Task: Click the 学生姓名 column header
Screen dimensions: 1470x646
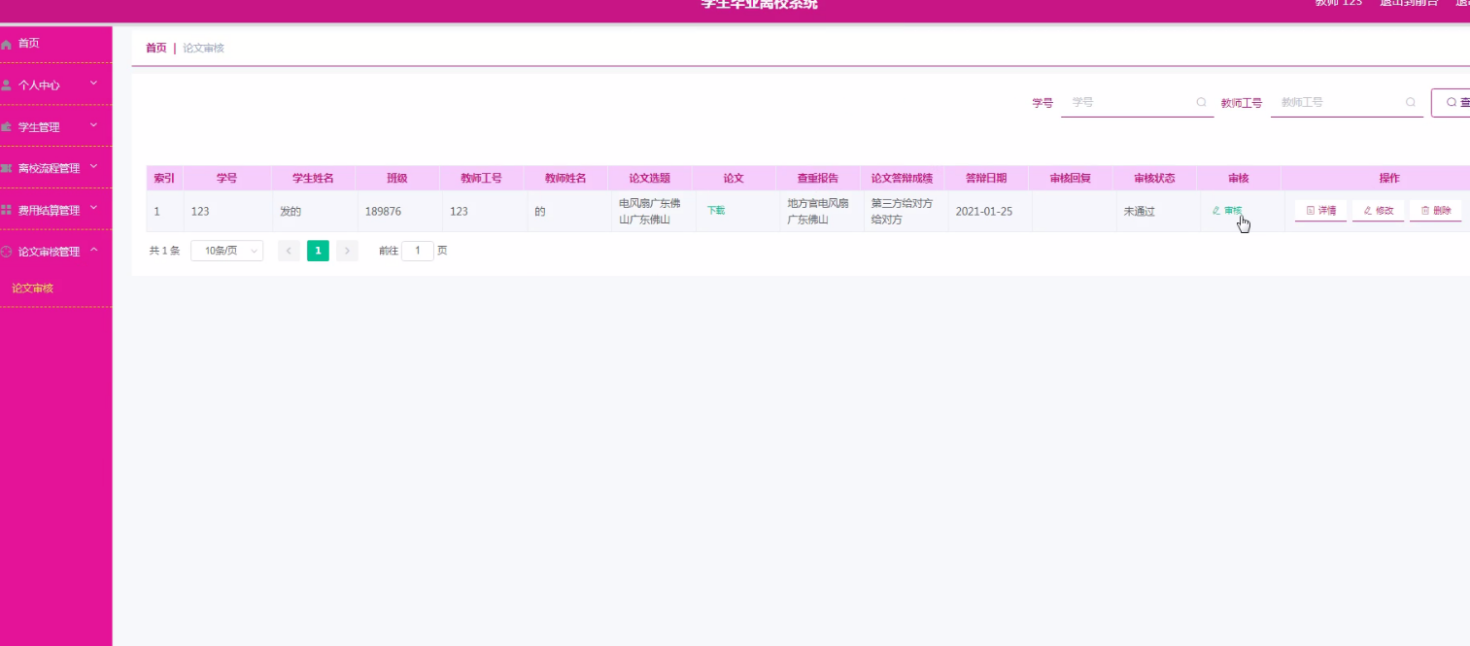Action: click(x=313, y=178)
